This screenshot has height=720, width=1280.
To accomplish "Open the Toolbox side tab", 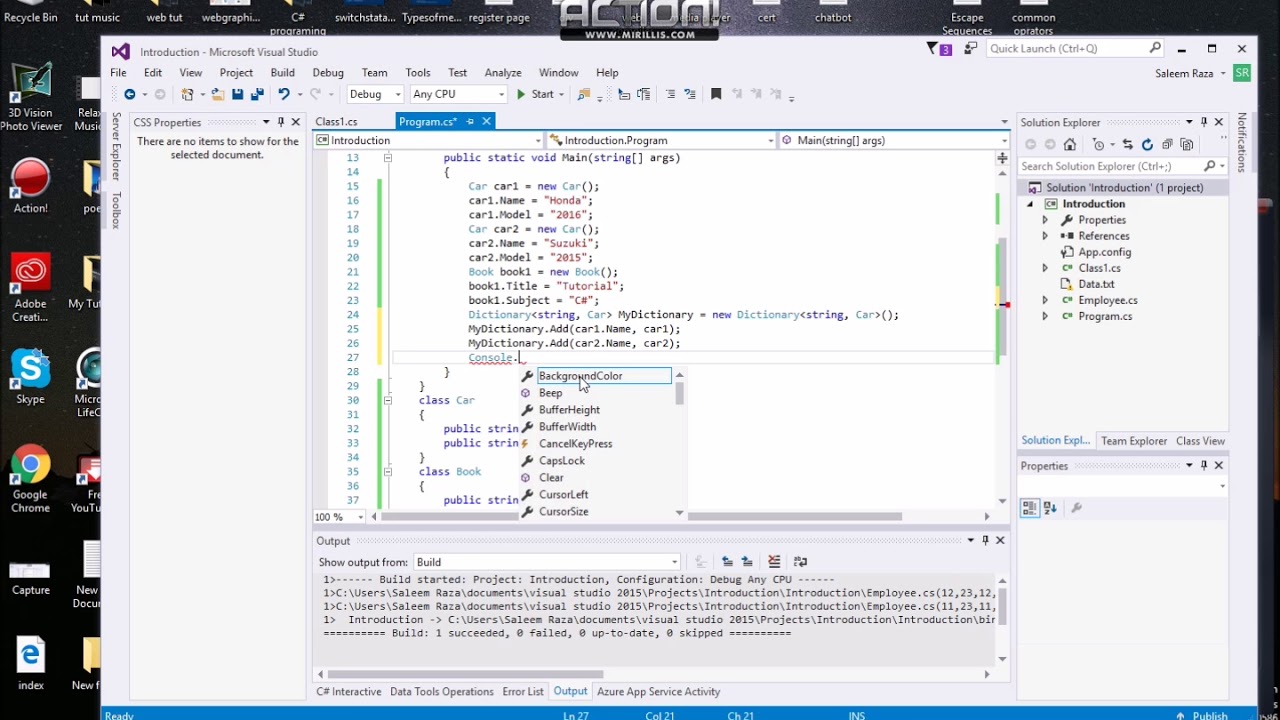I will coord(116,210).
